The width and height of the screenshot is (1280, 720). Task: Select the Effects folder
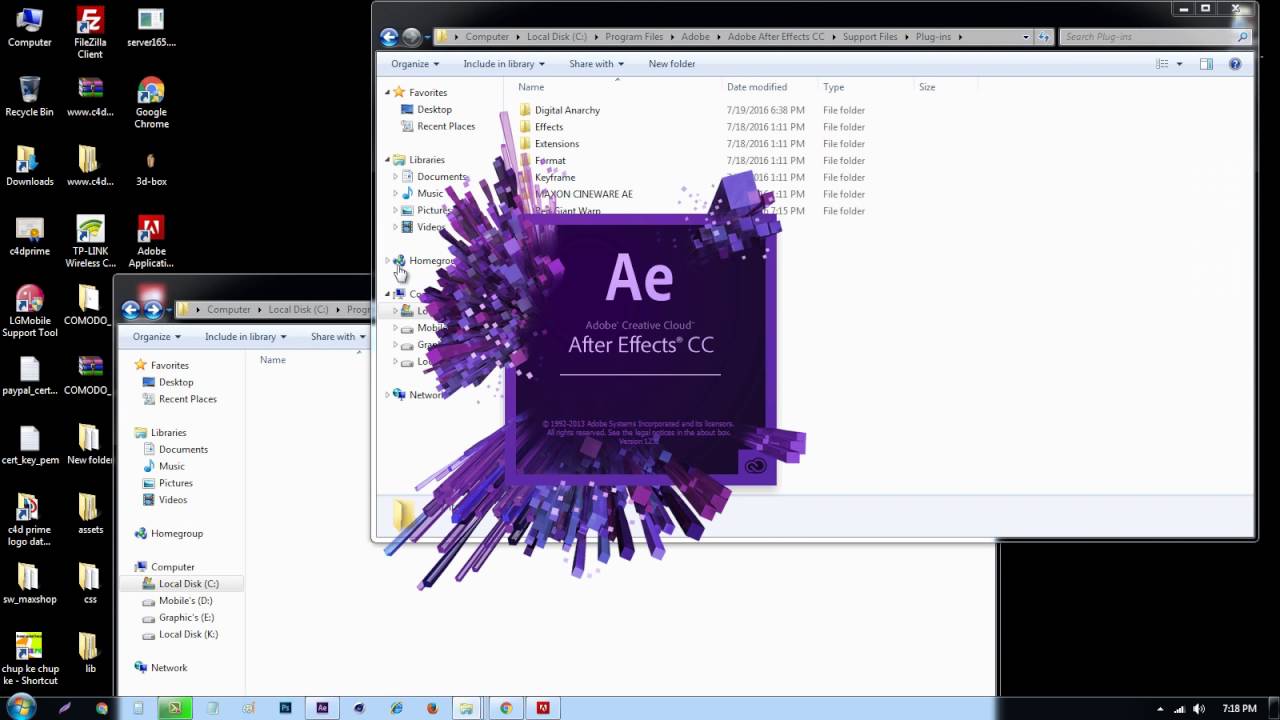(x=549, y=127)
